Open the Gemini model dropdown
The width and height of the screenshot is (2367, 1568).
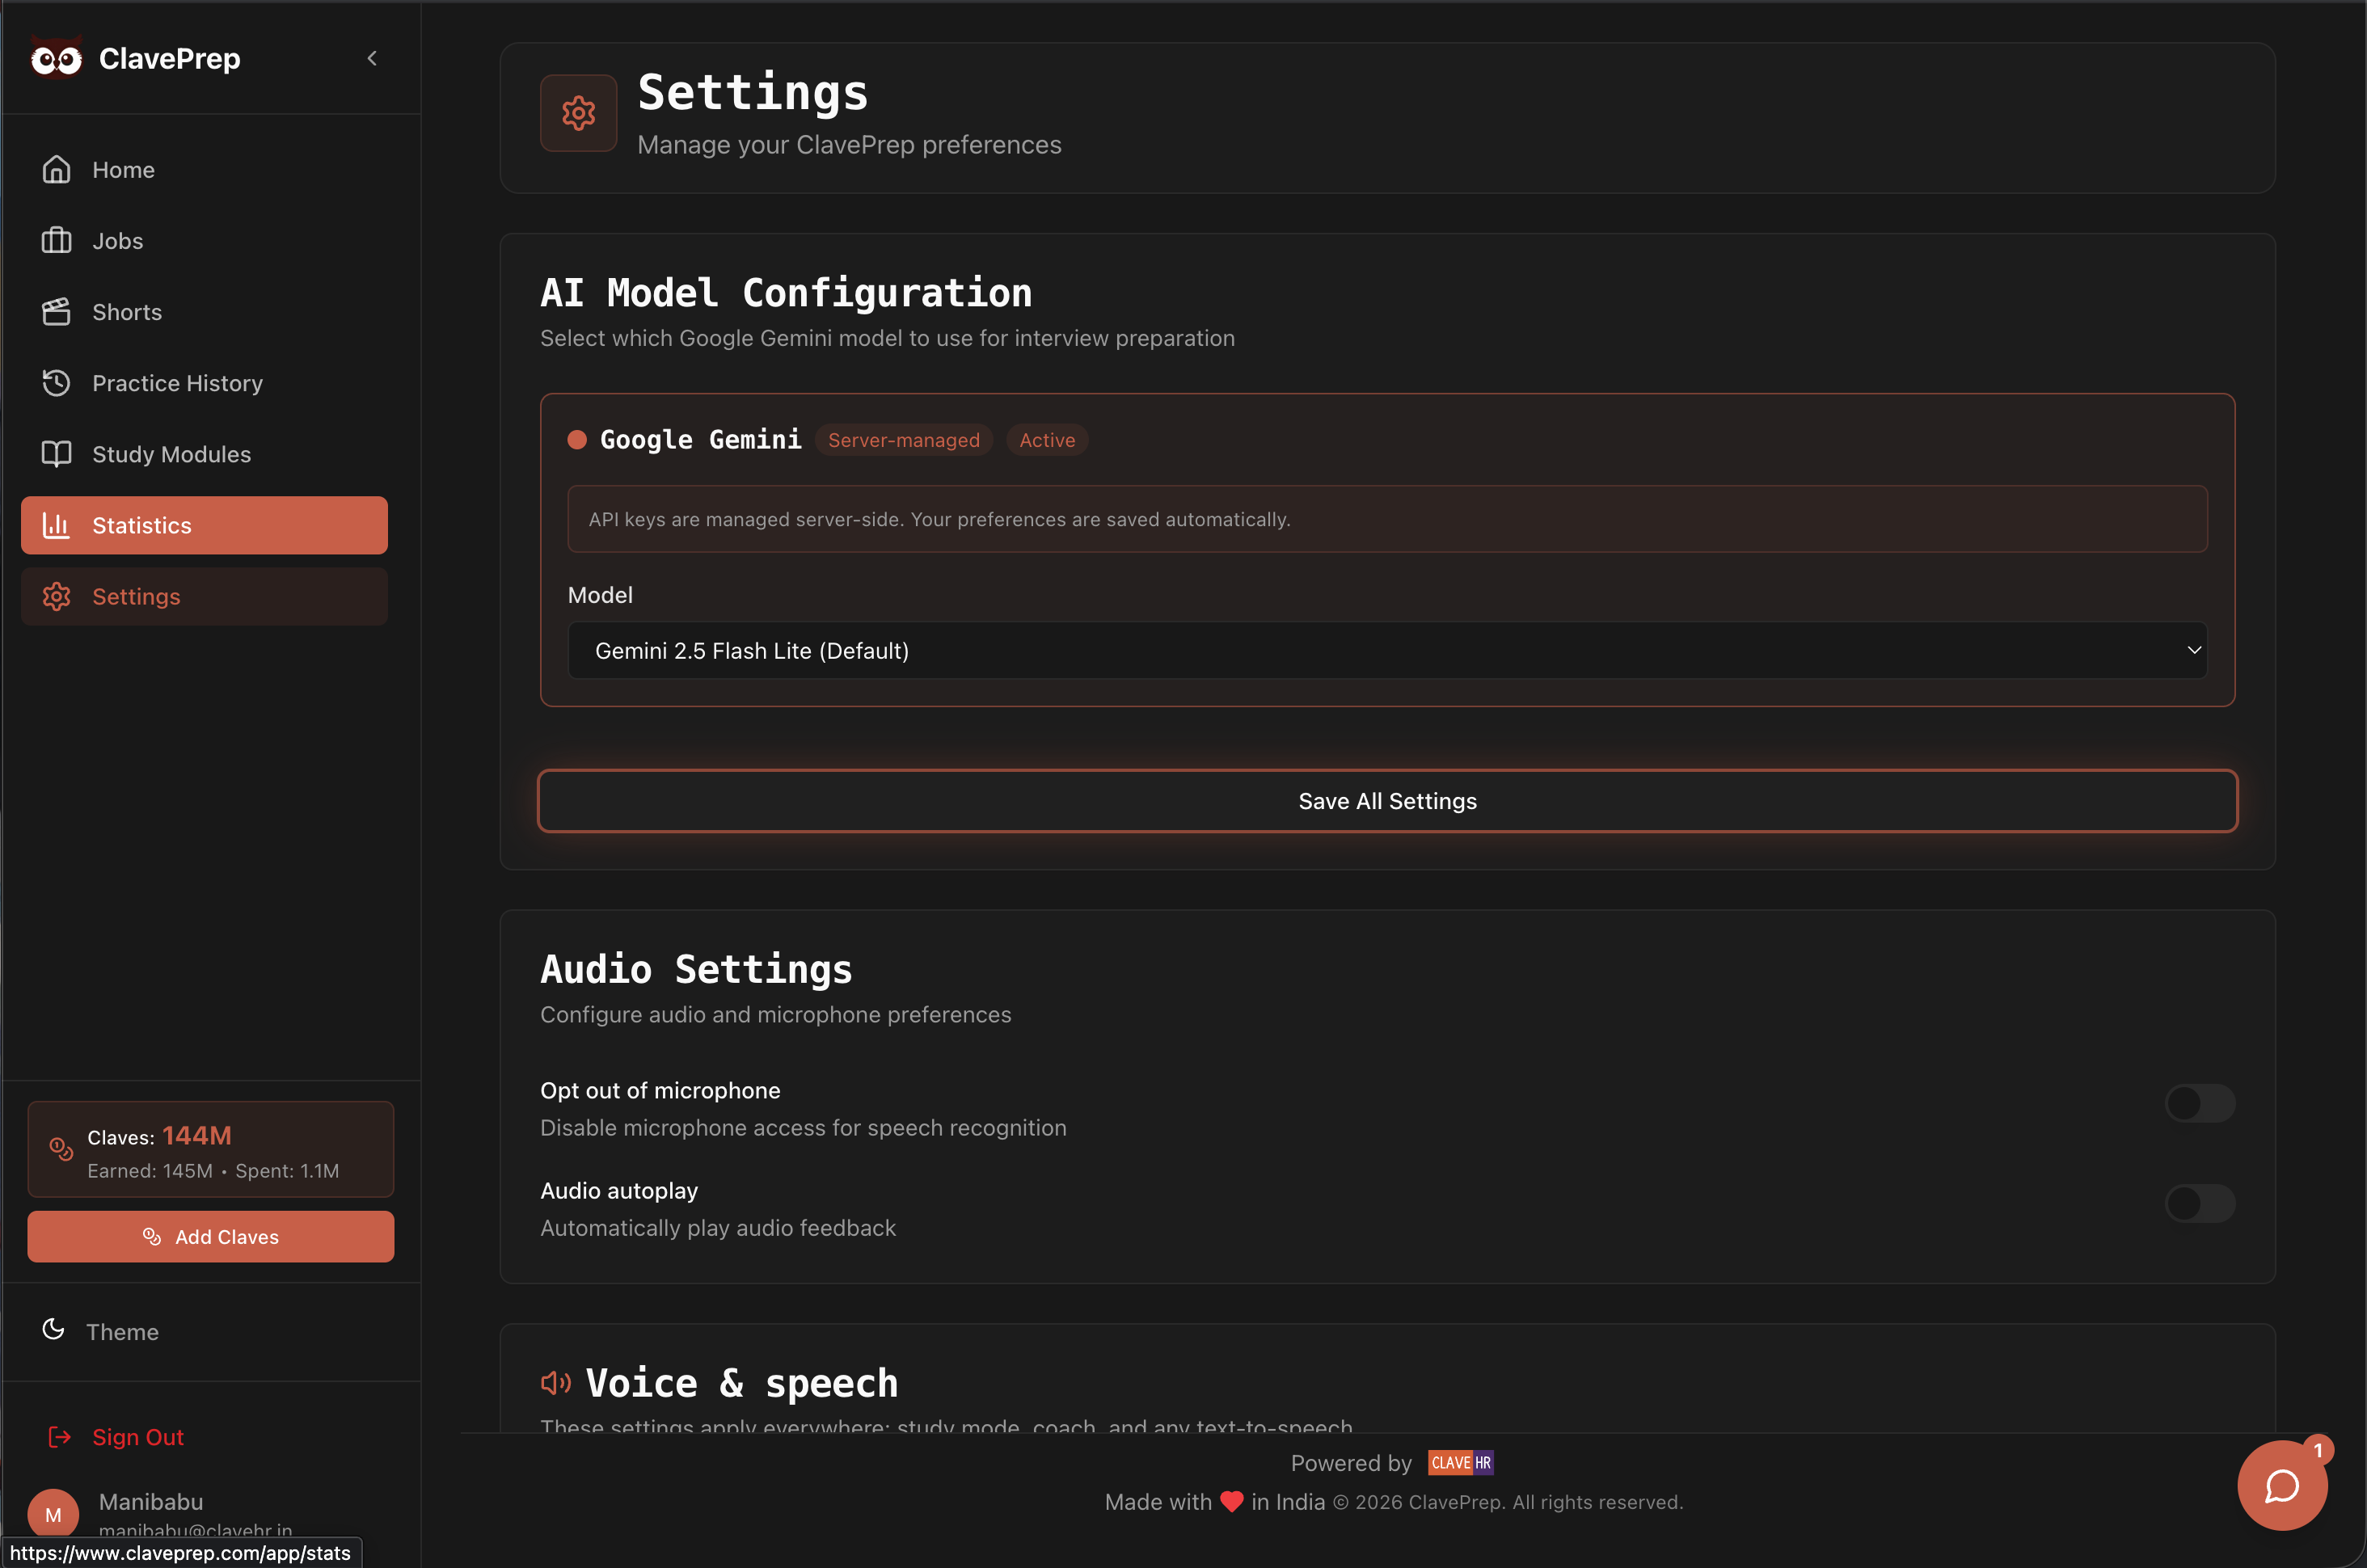pyautogui.click(x=1387, y=651)
